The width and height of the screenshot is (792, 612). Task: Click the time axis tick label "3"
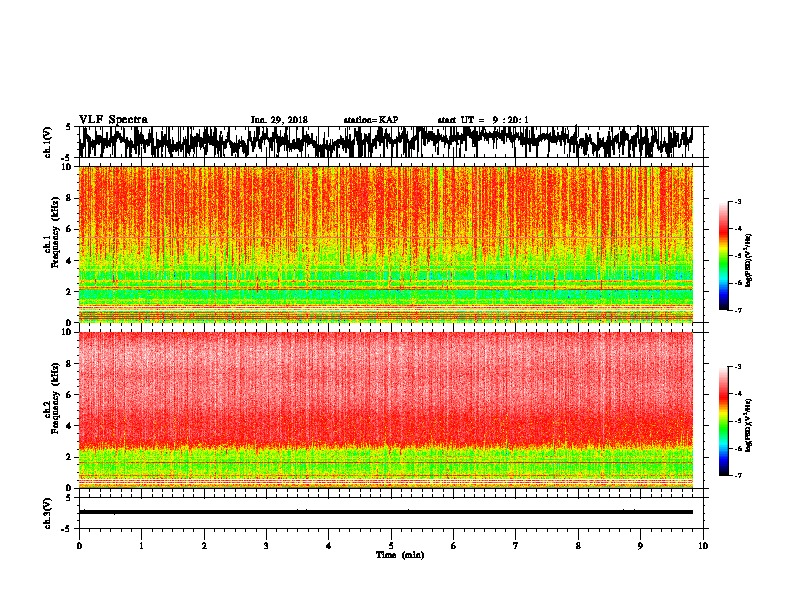[x=266, y=545]
